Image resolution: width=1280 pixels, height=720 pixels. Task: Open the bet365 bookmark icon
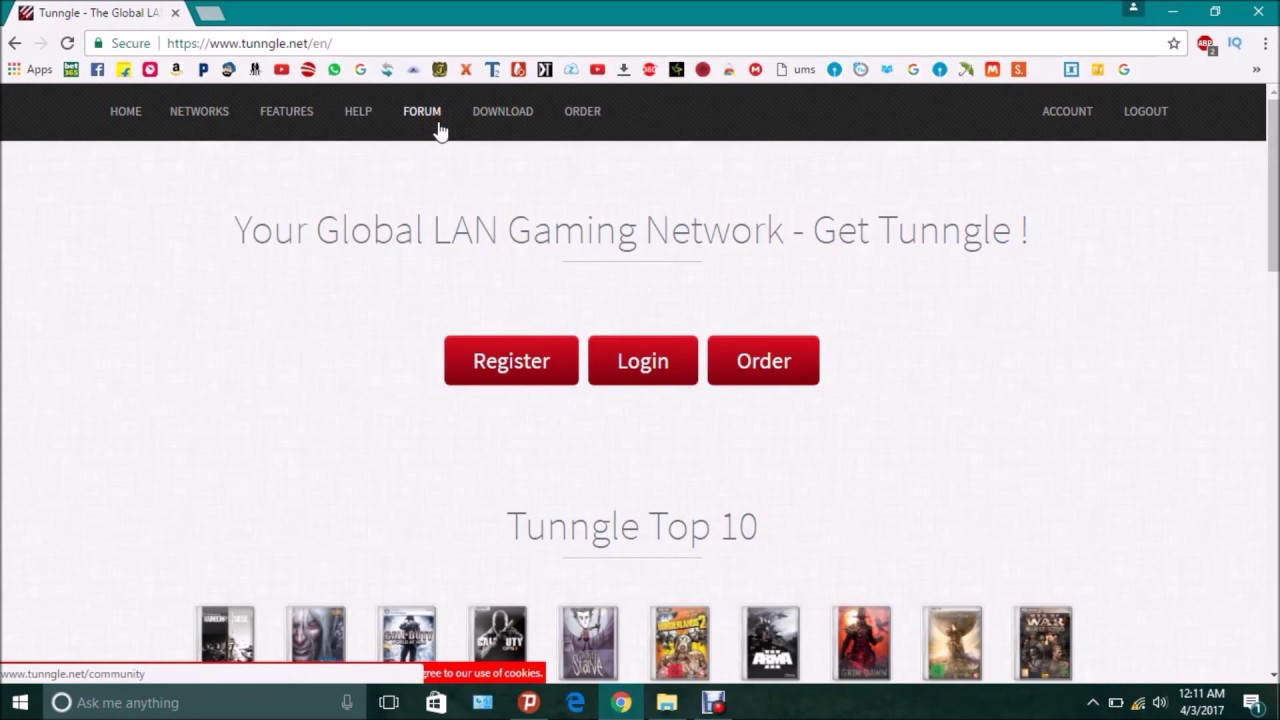point(71,70)
